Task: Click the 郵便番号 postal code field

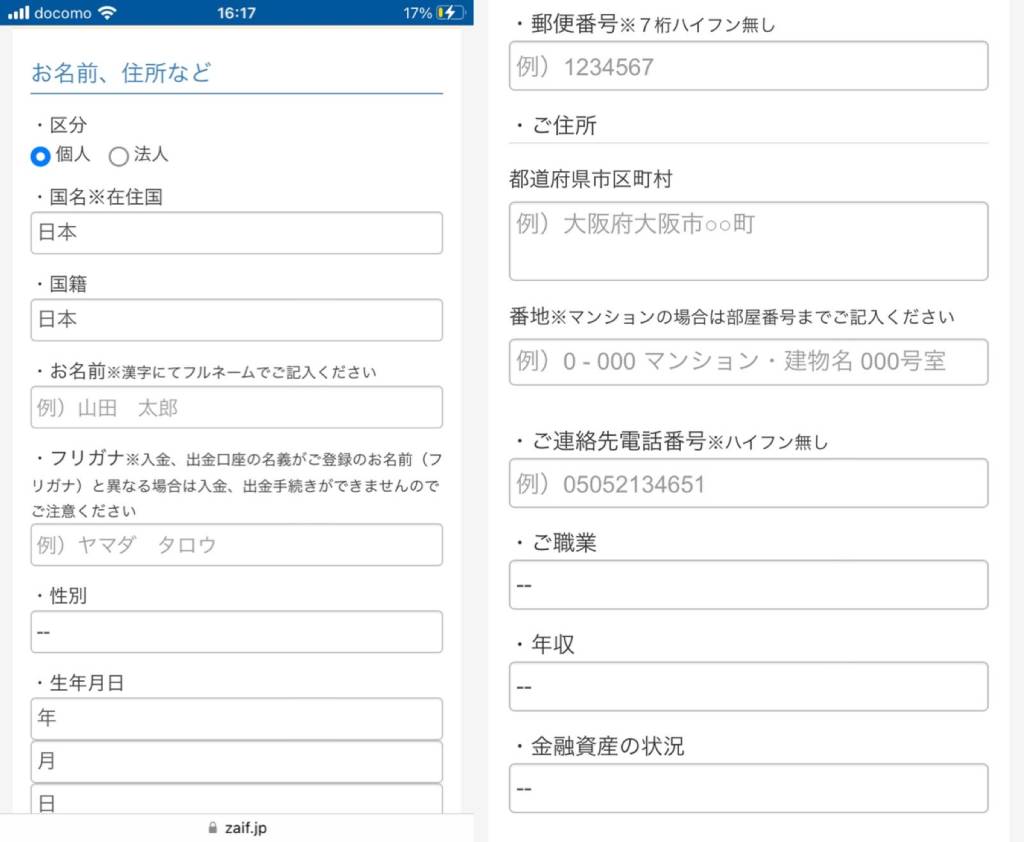Action: pyautogui.click(x=748, y=67)
